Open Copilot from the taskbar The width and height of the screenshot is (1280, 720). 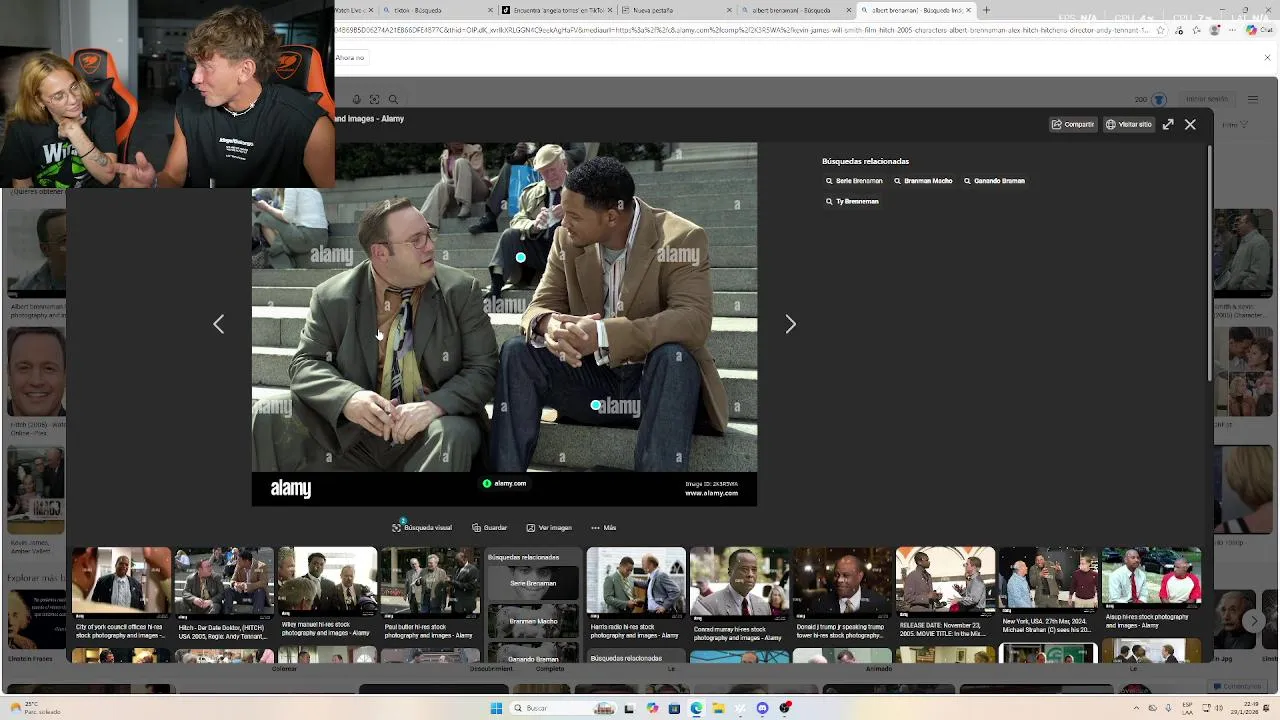coord(652,708)
